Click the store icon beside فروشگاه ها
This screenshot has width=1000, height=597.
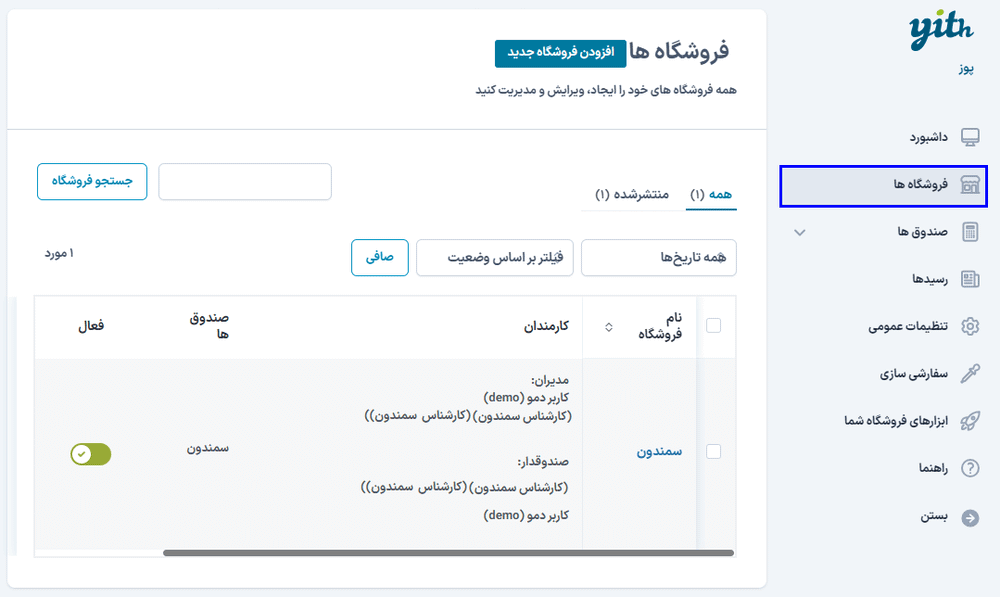970,185
